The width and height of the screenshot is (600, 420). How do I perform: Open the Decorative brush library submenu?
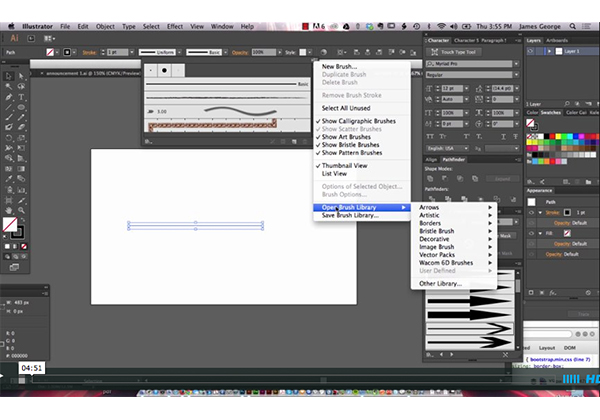coord(454,239)
